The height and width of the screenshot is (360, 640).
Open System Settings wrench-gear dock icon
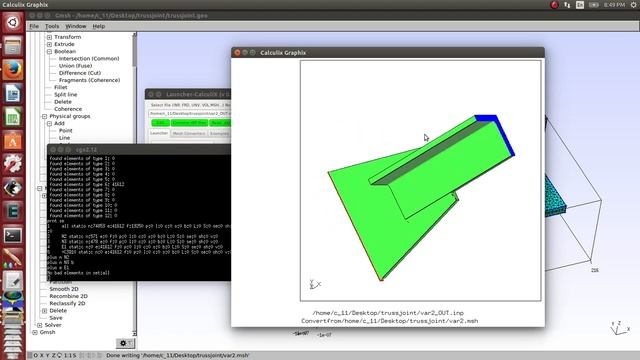pos(13,164)
